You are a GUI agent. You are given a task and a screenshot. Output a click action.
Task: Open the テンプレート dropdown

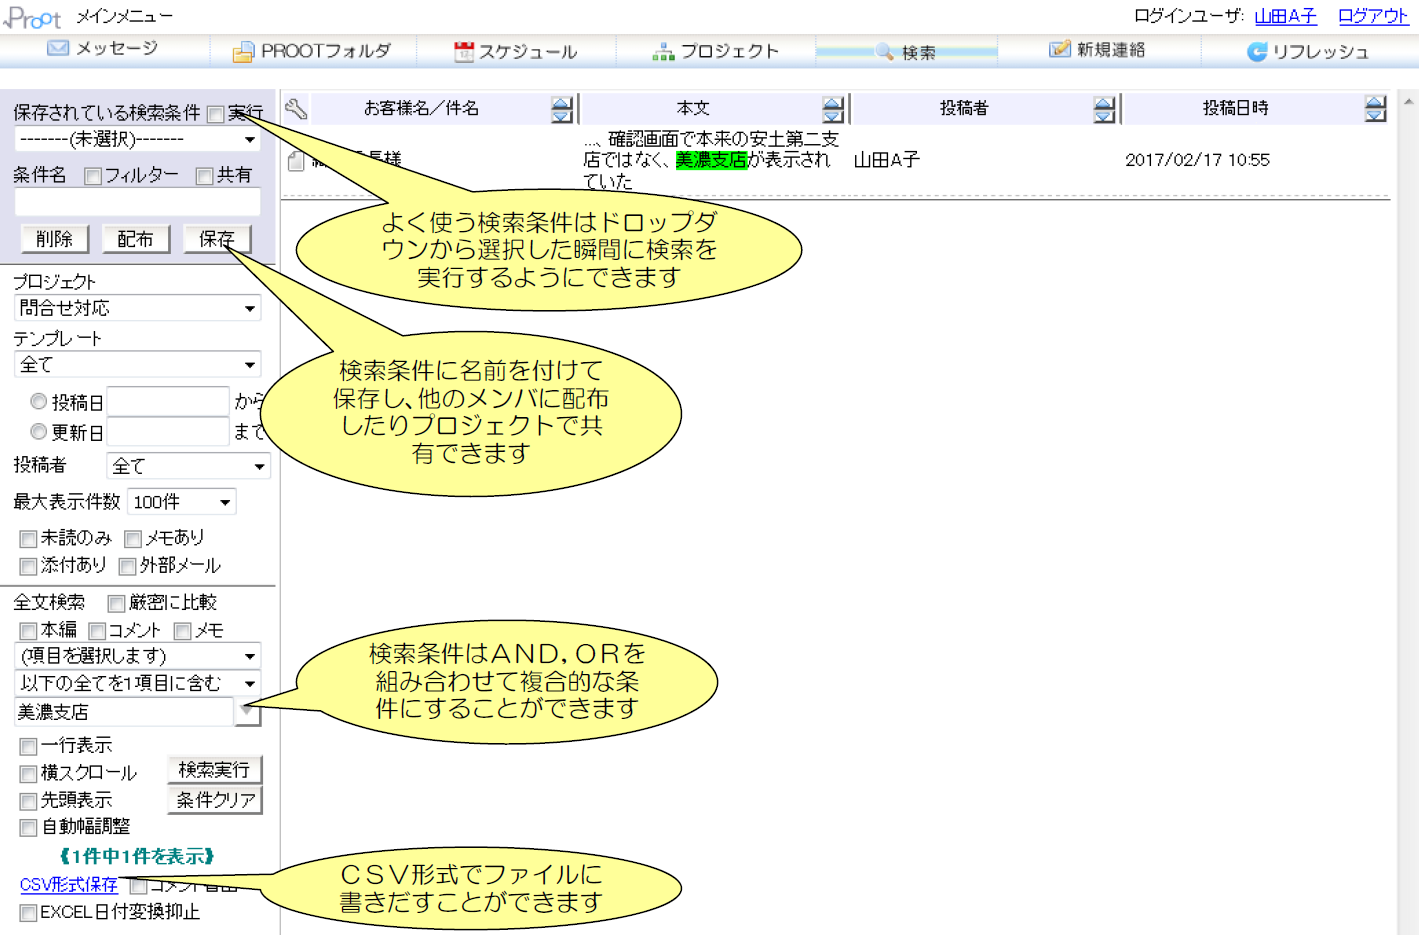pos(137,365)
